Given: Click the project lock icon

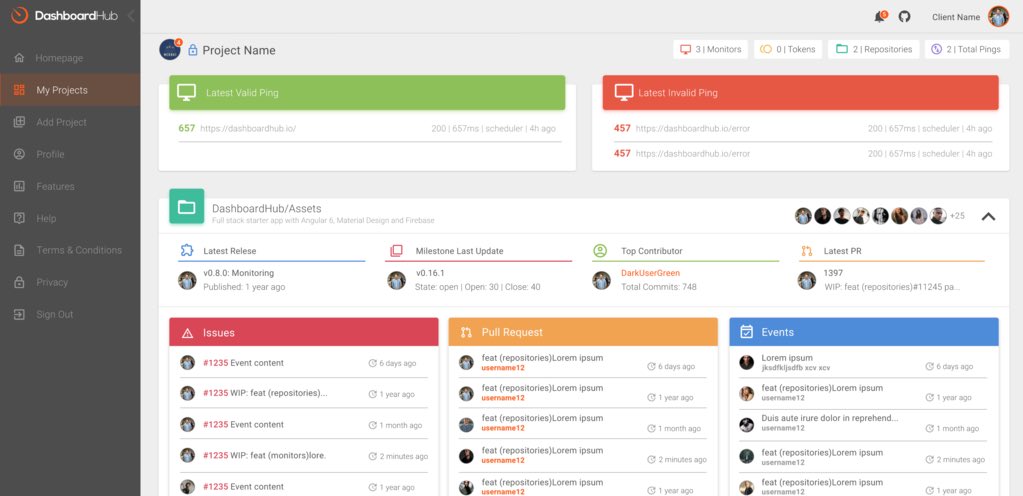Looking at the screenshot, I should point(192,50).
